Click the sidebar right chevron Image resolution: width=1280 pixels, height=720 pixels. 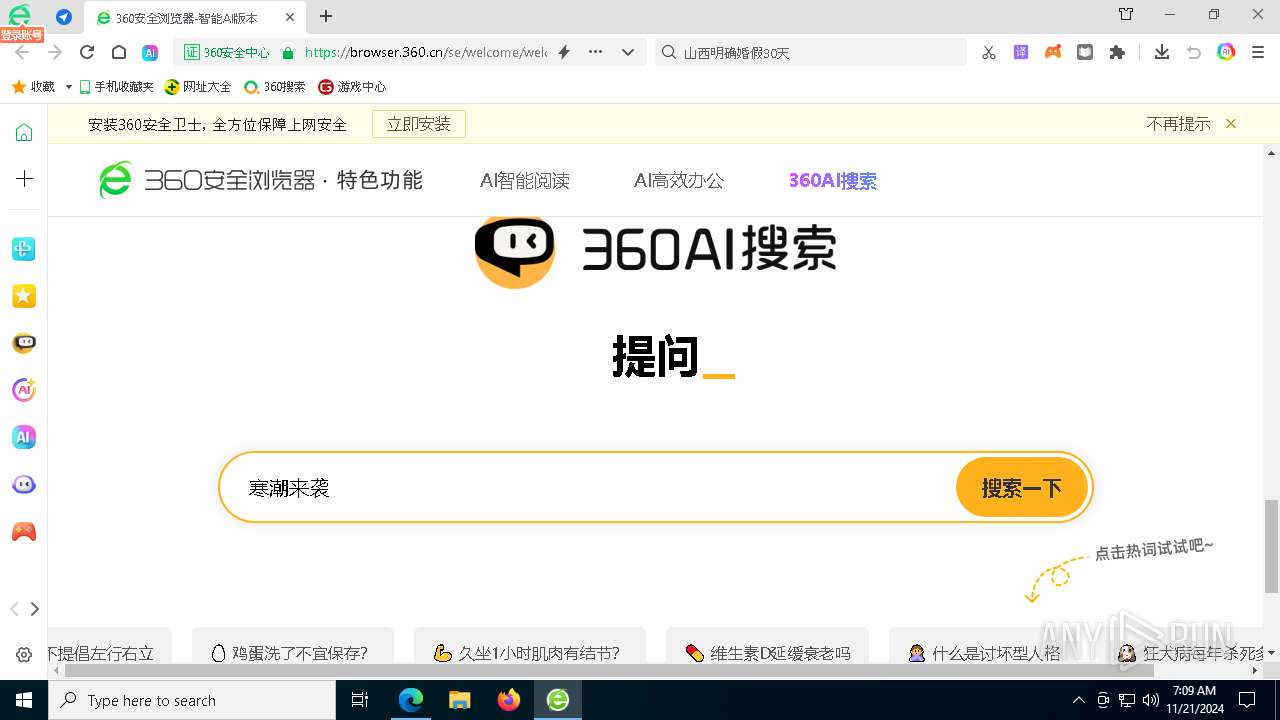point(35,609)
